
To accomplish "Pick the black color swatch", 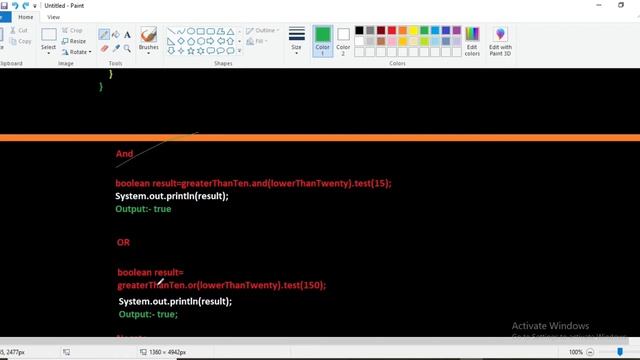I will (359, 30).
